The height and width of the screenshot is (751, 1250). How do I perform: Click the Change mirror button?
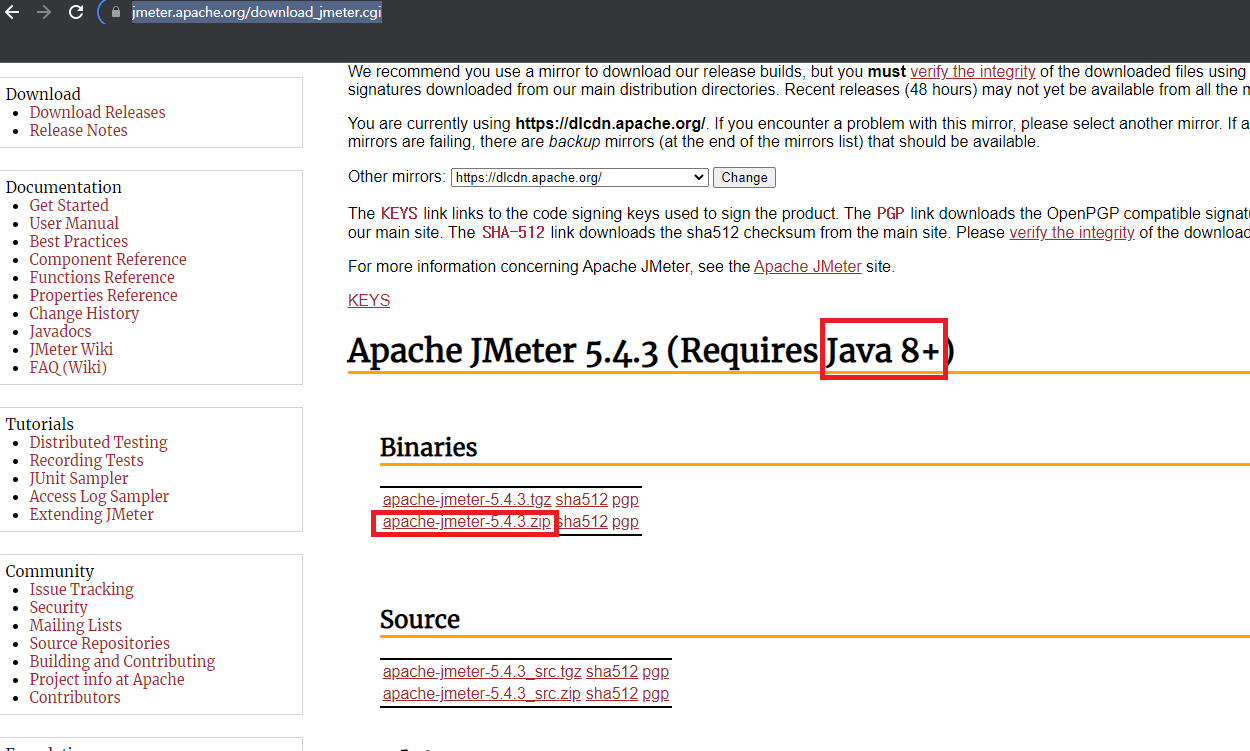point(744,177)
